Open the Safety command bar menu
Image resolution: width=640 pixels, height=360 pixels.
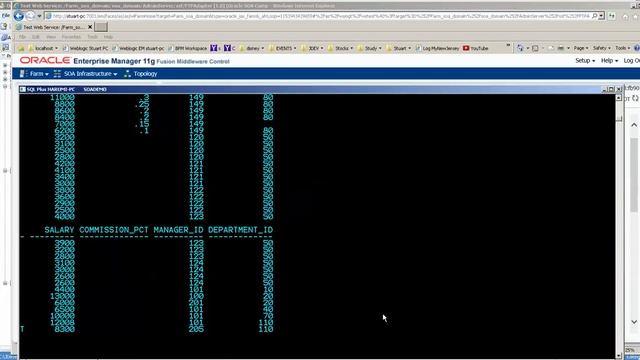(x=602, y=48)
